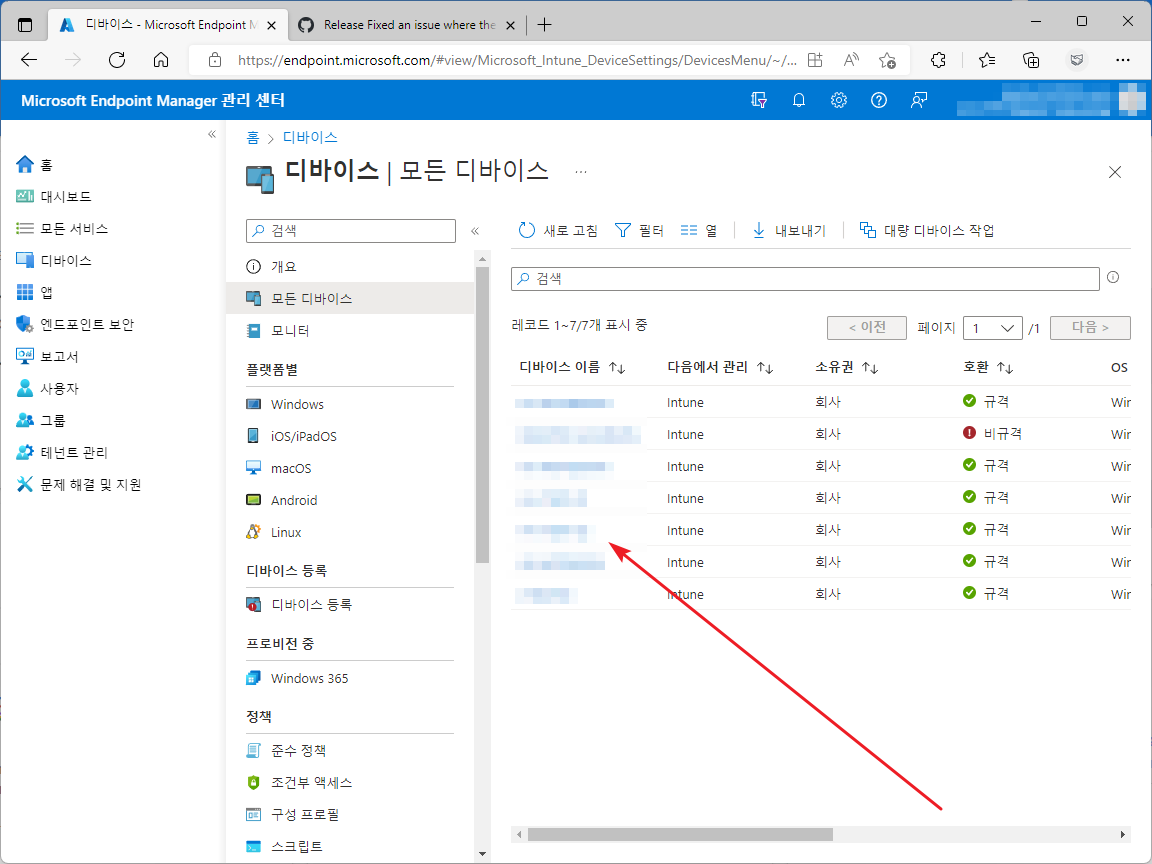Click the horizontal scrollbar under the table
The width and height of the screenshot is (1152, 864).
(680, 835)
